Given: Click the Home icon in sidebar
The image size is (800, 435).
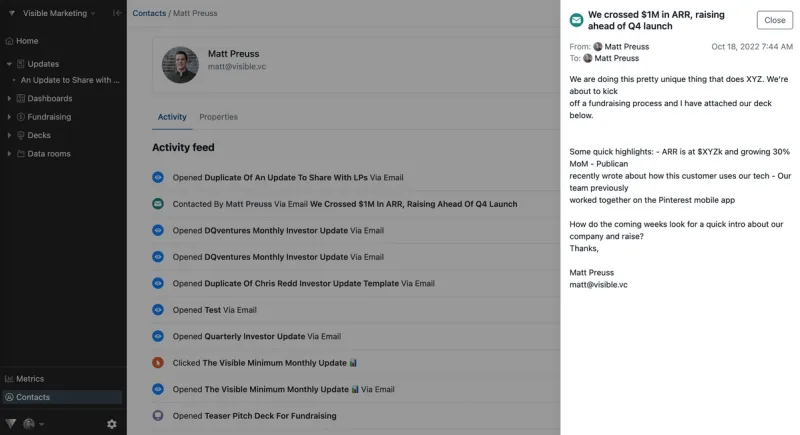Looking at the screenshot, I should [x=9, y=41].
